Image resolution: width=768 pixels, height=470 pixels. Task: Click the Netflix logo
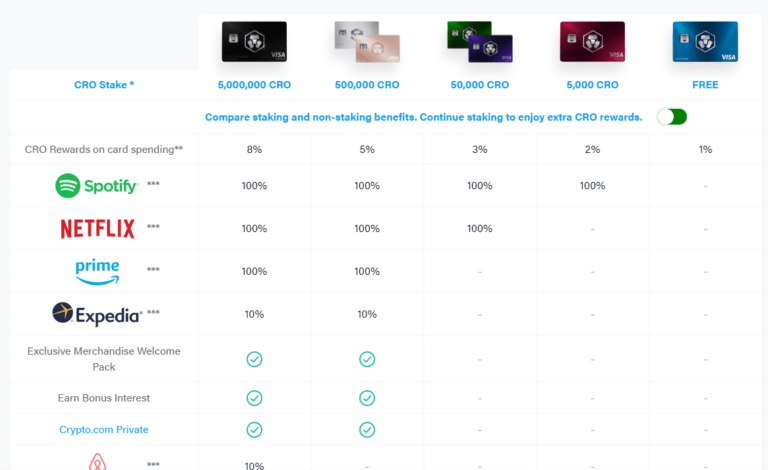[x=97, y=229]
